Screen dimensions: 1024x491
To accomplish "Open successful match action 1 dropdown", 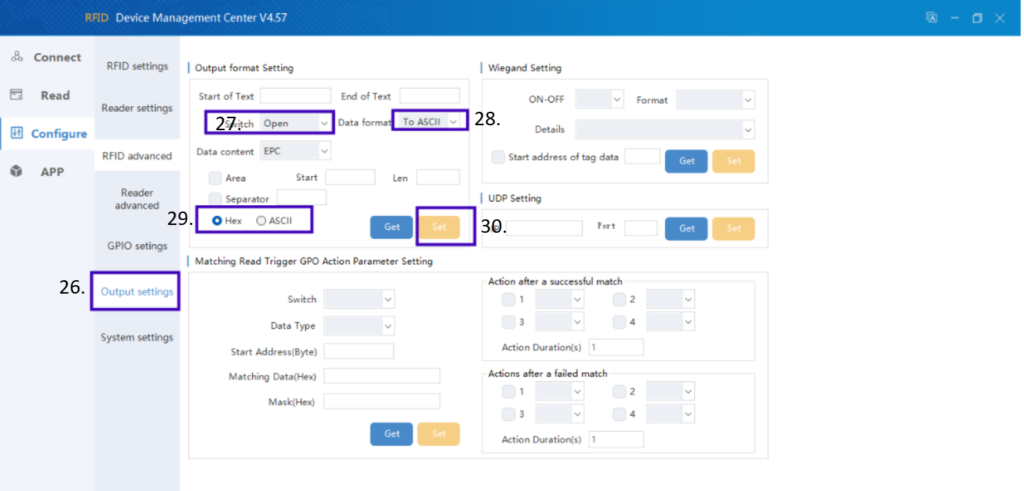I will (x=560, y=300).
